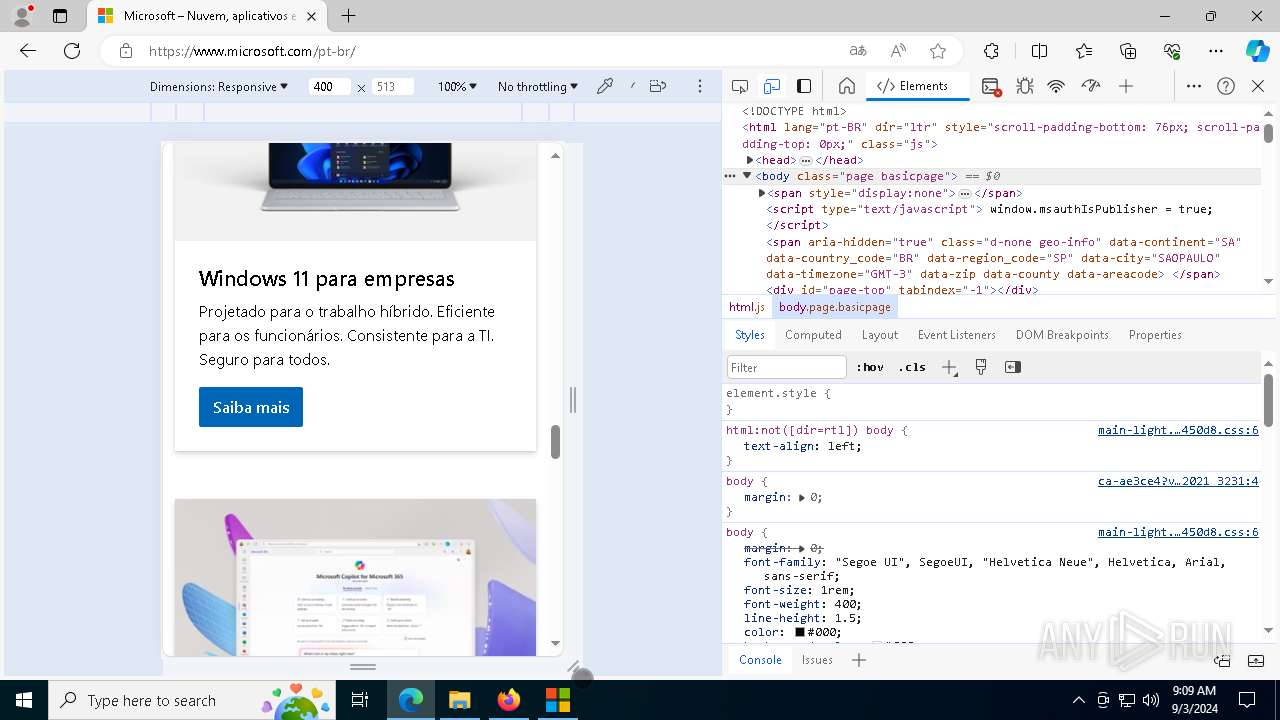This screenshot has width=1280, height=720.
Task: Add page to favorites star
Action: pos(938,51)
